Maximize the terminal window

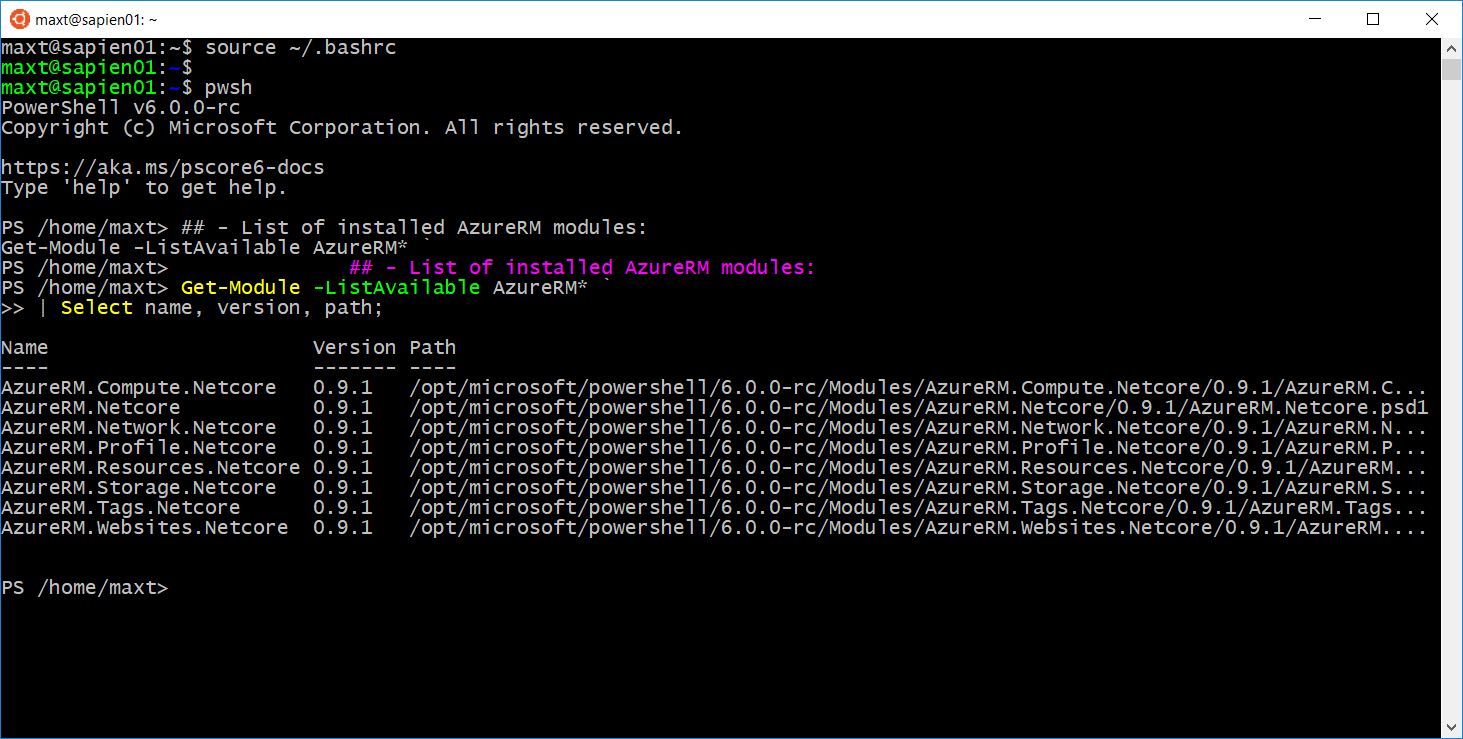(1373, 19)
